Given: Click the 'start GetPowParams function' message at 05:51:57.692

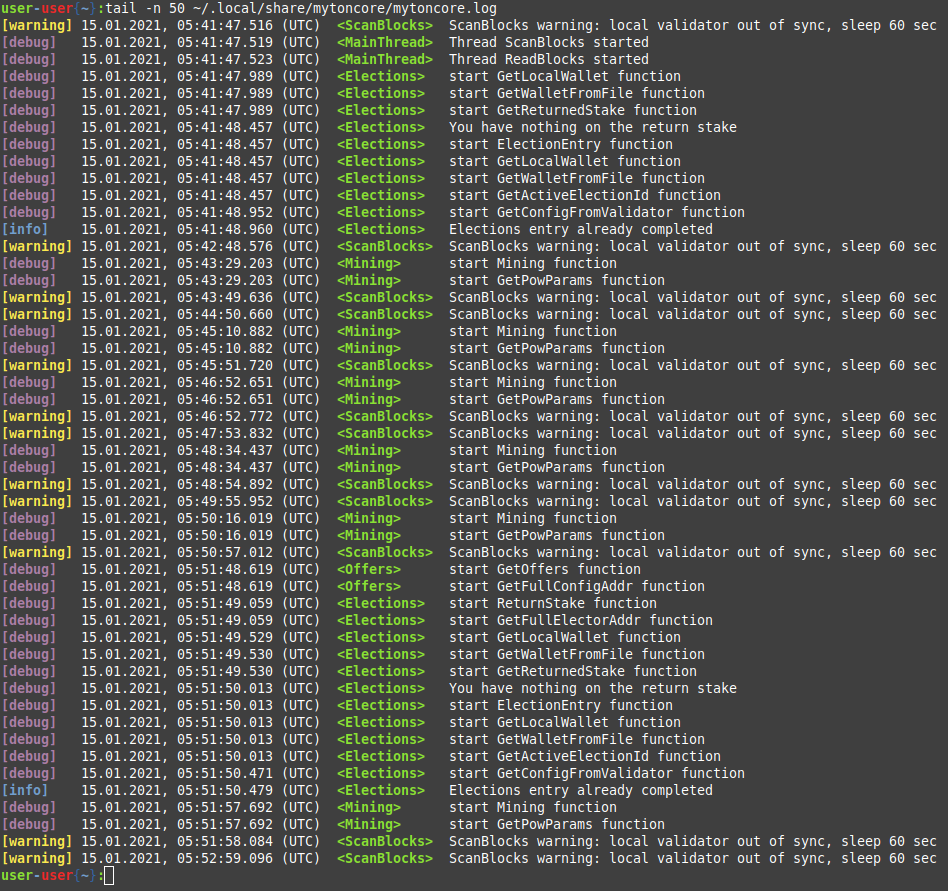Looking at the screenshot, I should tap(556, 824).
